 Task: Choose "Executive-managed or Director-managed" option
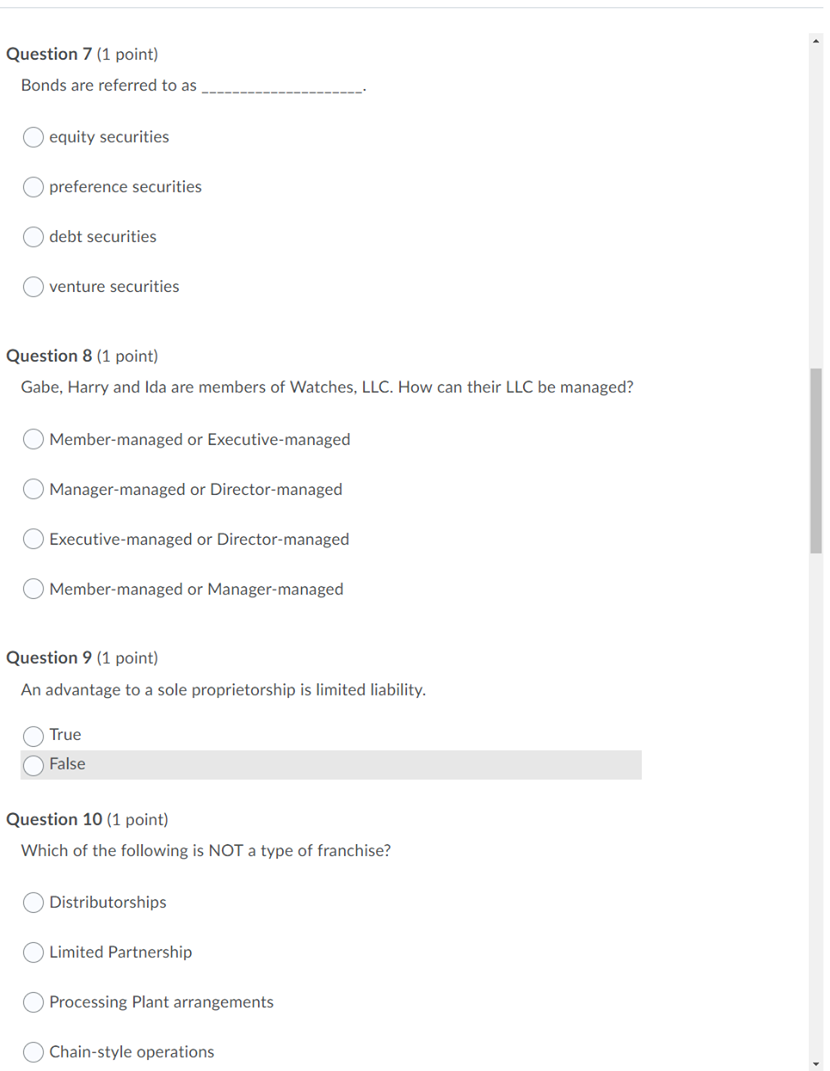click(x=32, y=538)
